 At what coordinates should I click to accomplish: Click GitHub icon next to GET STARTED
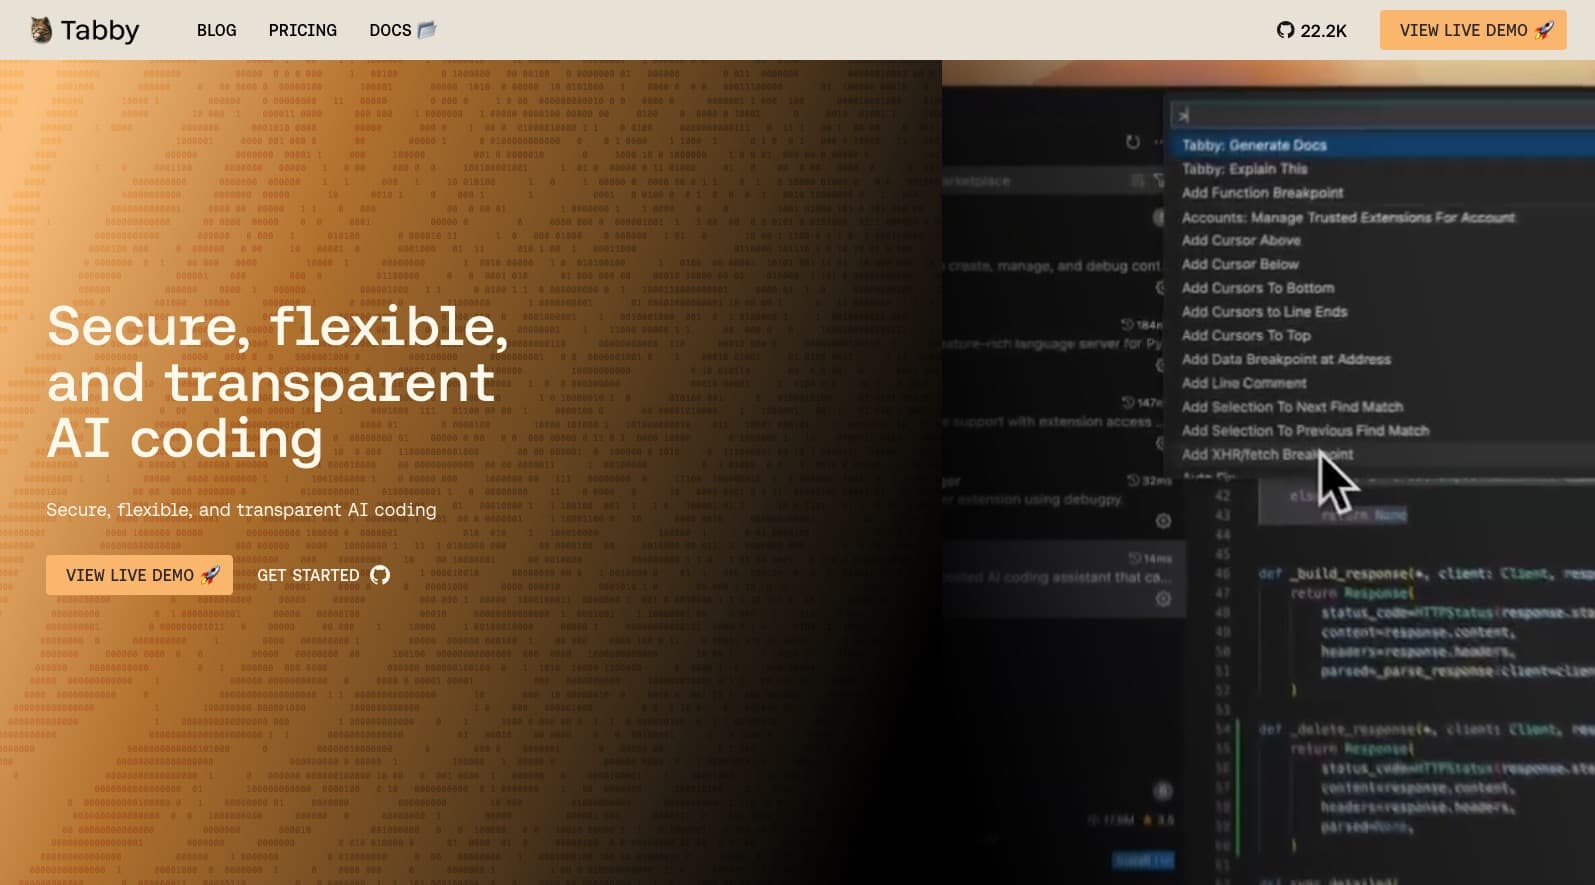point(380,575)
